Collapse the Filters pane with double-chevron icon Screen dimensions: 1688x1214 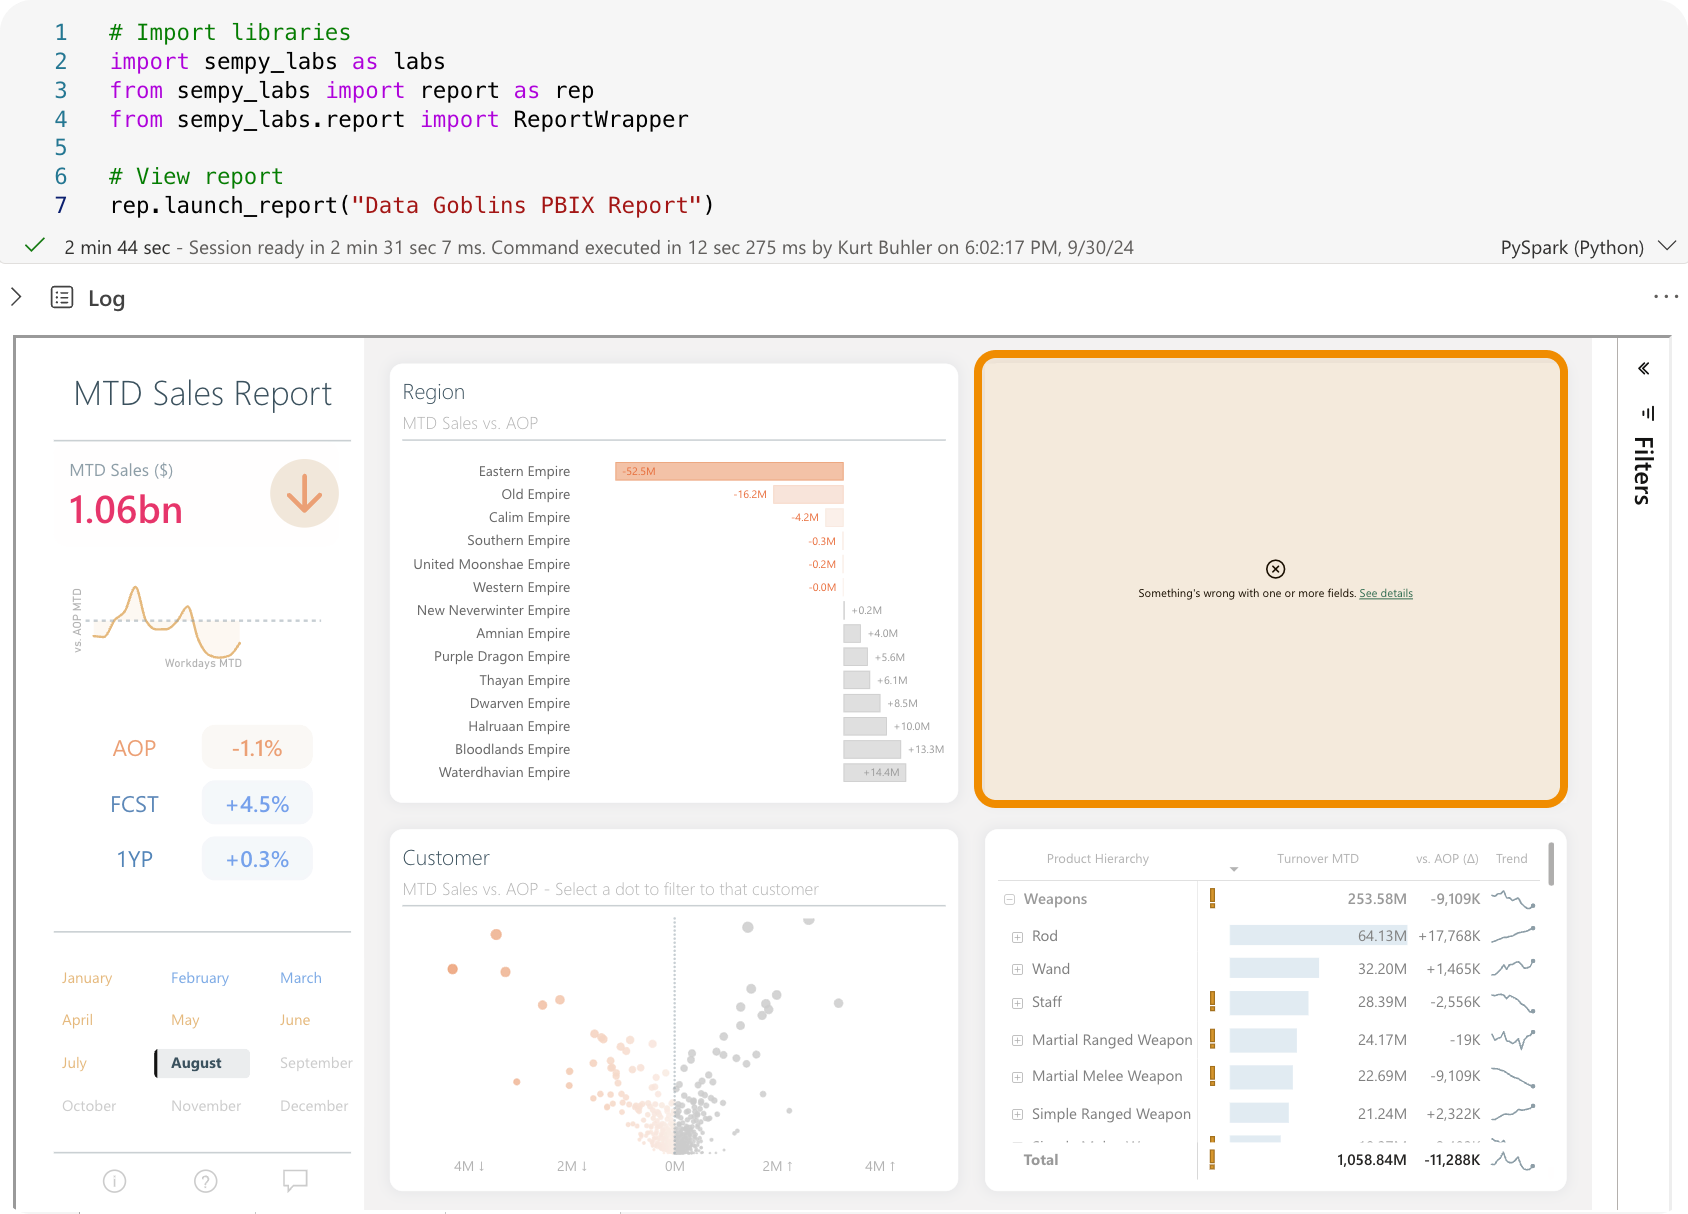point(1643,368)
